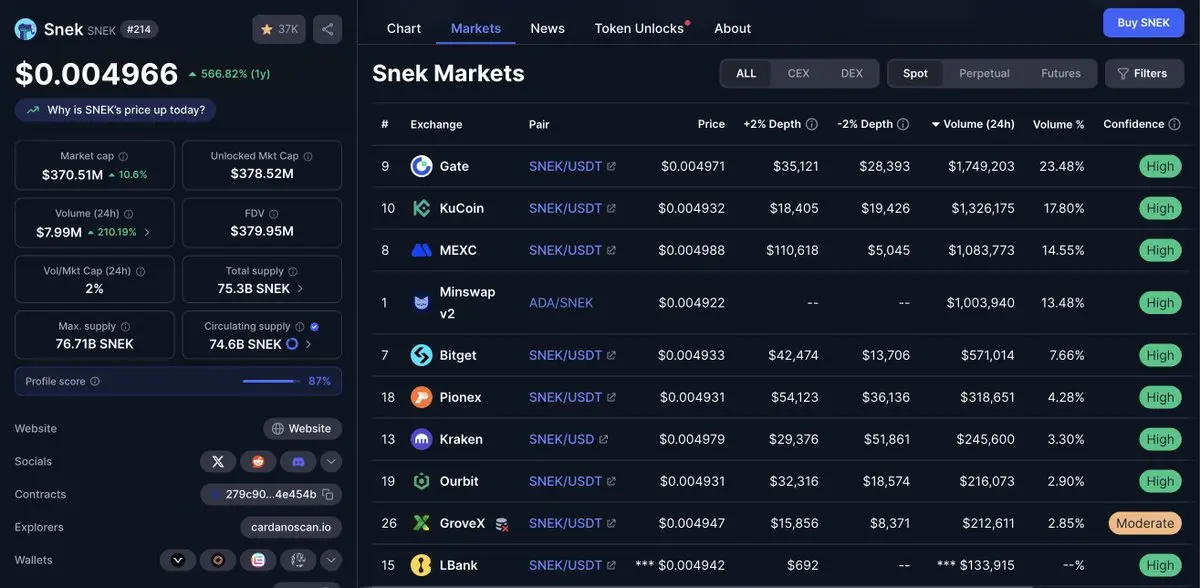This screenshot has height=588, width=1200.
Task: Click the Ourbit exchange logo
Action: (x=421, y=481)
